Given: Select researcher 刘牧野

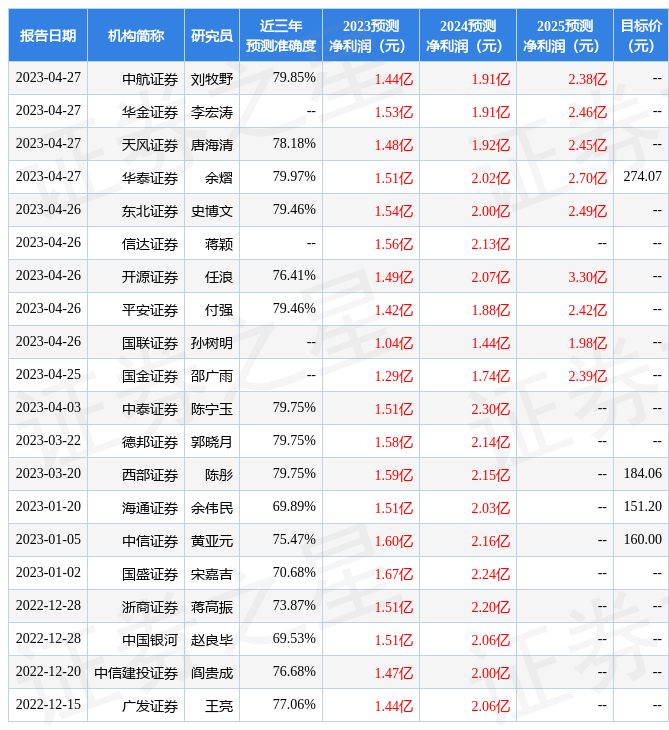Looking at the screenshot, I should click(x=212, y=79).
